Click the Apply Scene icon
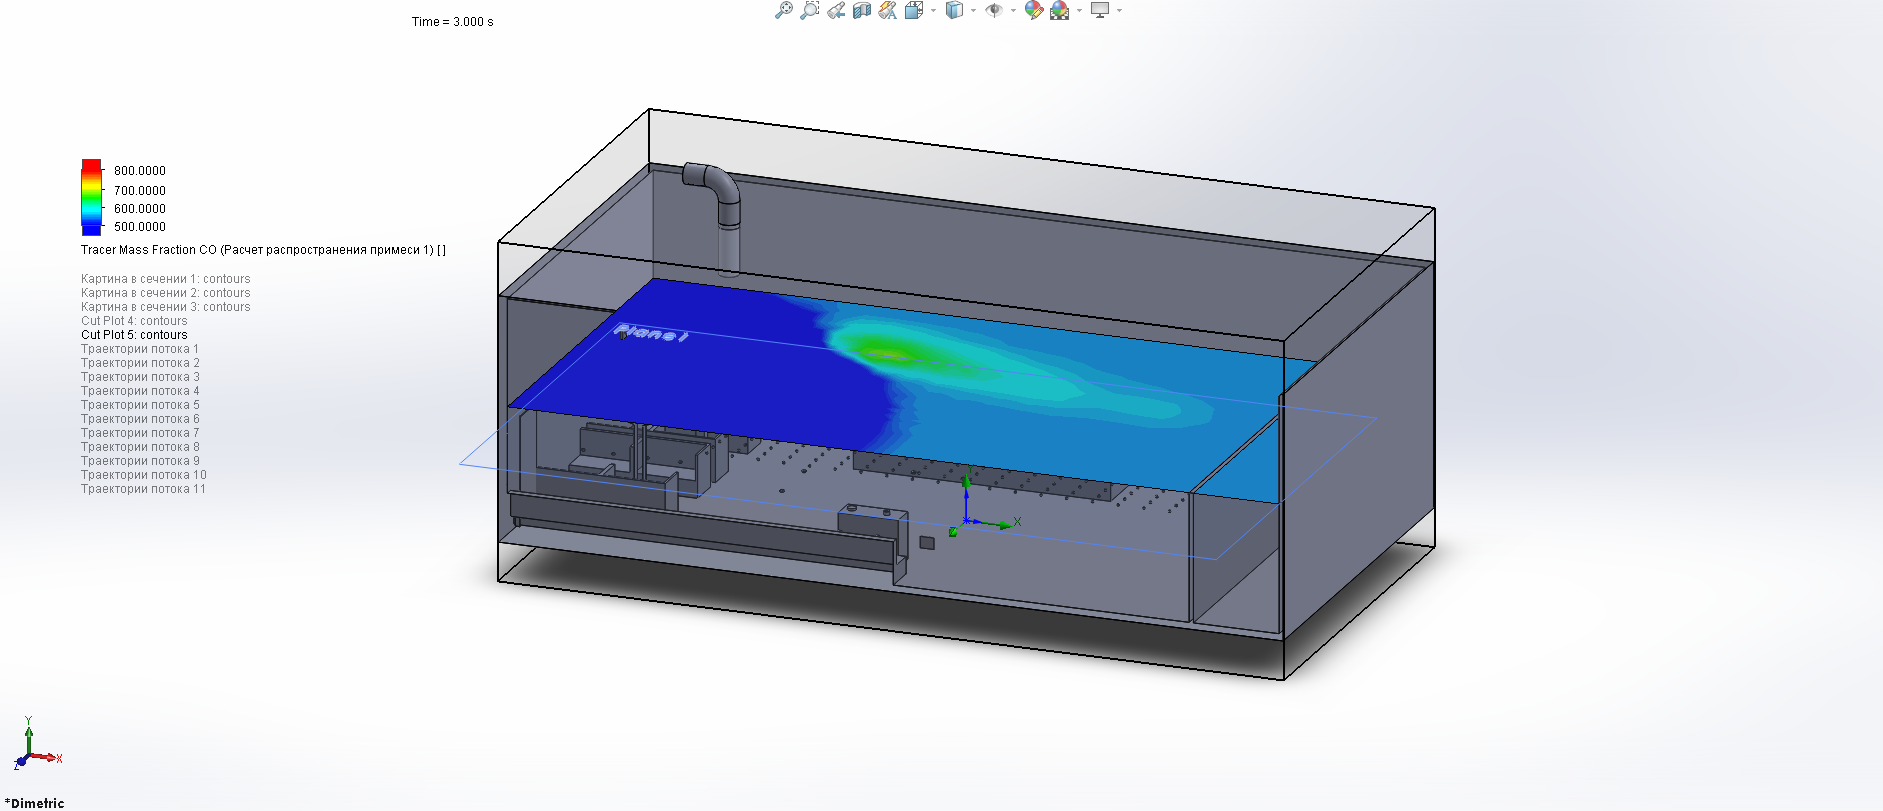Image resolution: width=1883 pixels, height=811 pixels. coord(1060,10)
